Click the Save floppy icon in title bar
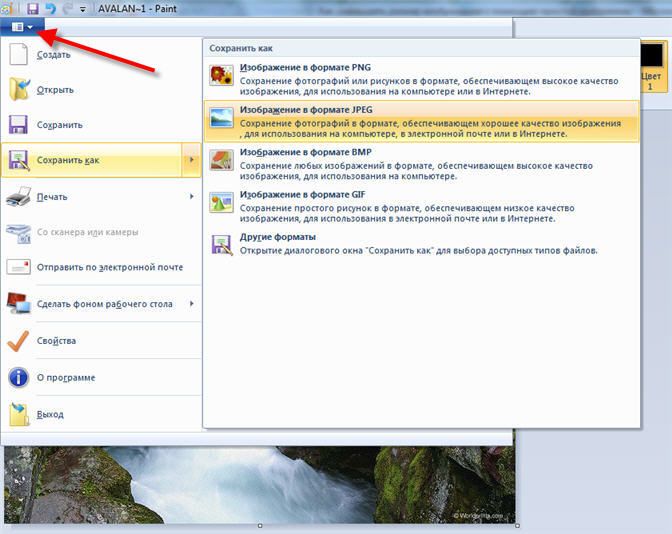672x534 pixels. (x=33, y=8)
